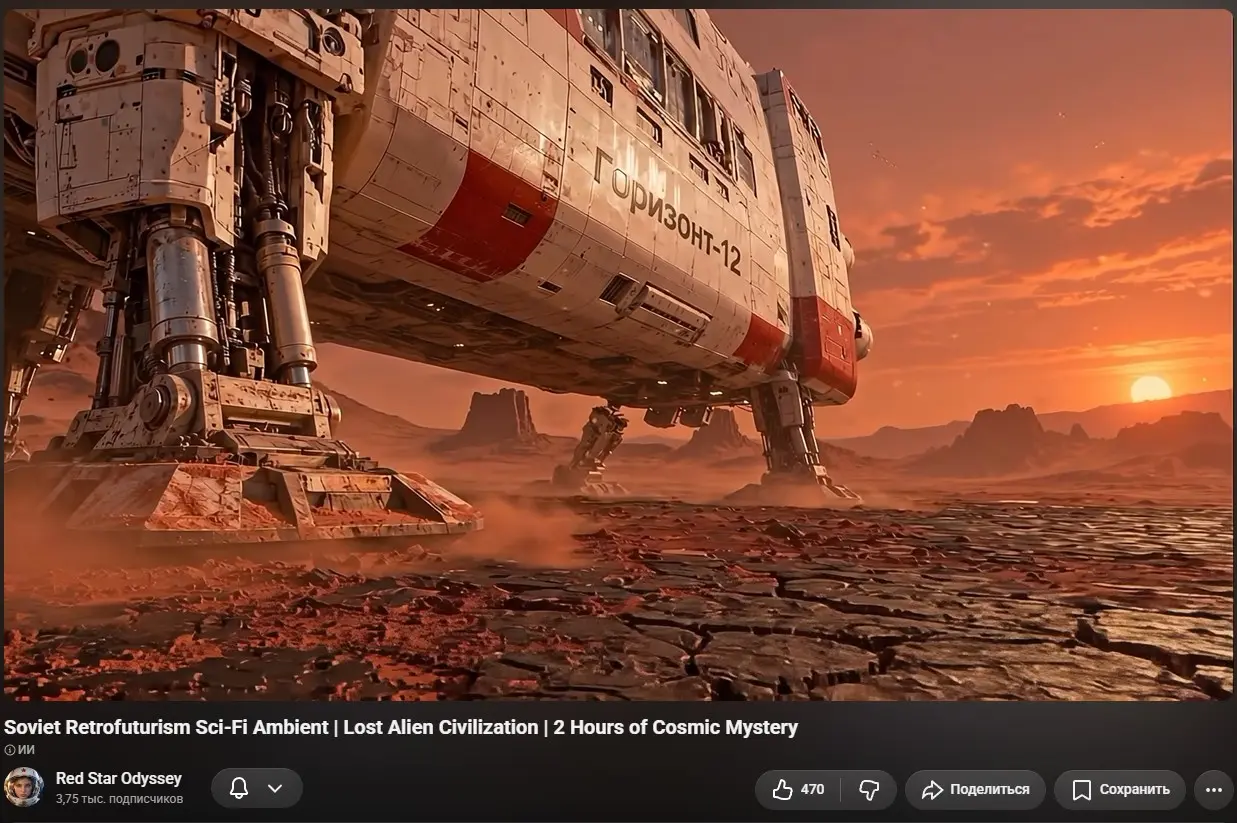This screenshot has height=823, width=1237.
Task: Click the Поделиться share button
Action: (x=975, y=789)
